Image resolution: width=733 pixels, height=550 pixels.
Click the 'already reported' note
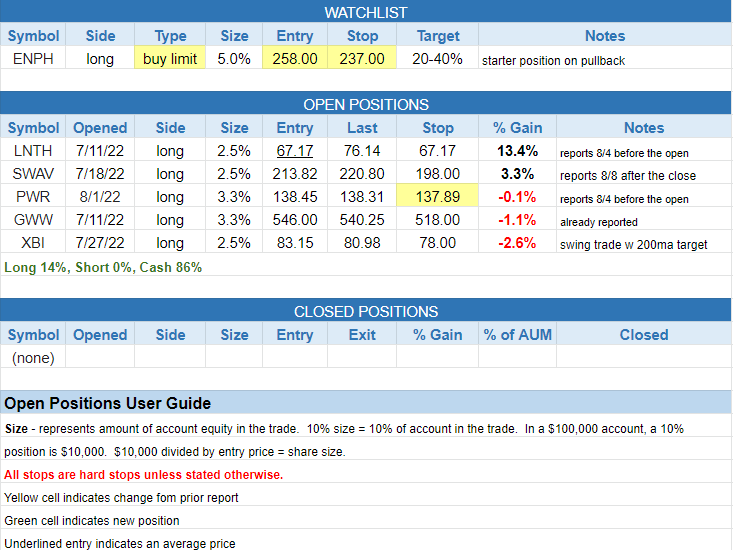599,222
